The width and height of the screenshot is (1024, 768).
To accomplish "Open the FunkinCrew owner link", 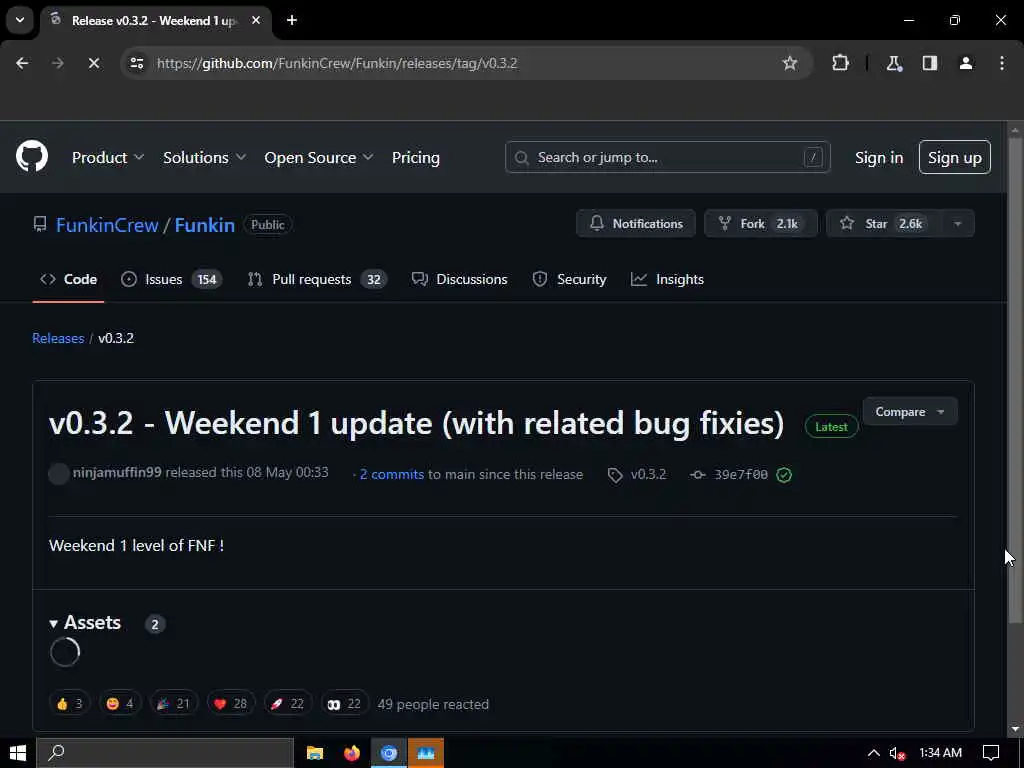I will pos(107,225).
